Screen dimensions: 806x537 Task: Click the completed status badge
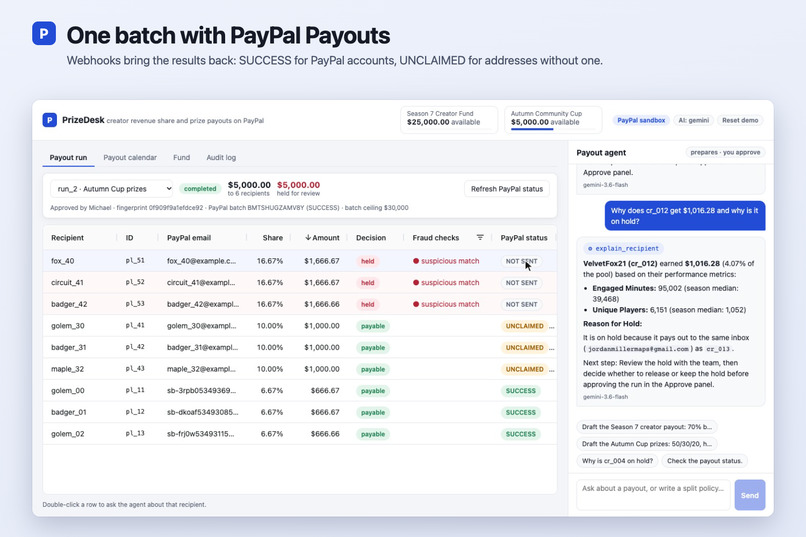pos(200,189)
